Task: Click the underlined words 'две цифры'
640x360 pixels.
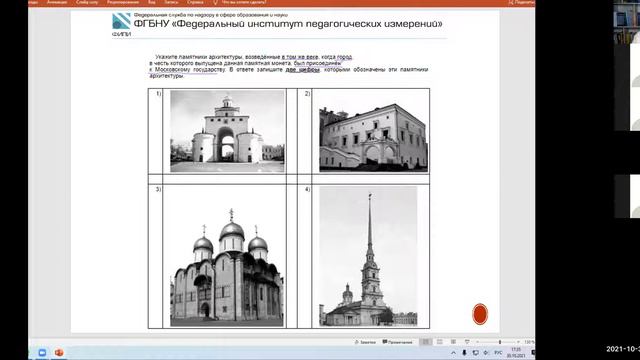Action: (x=302, y=70)
